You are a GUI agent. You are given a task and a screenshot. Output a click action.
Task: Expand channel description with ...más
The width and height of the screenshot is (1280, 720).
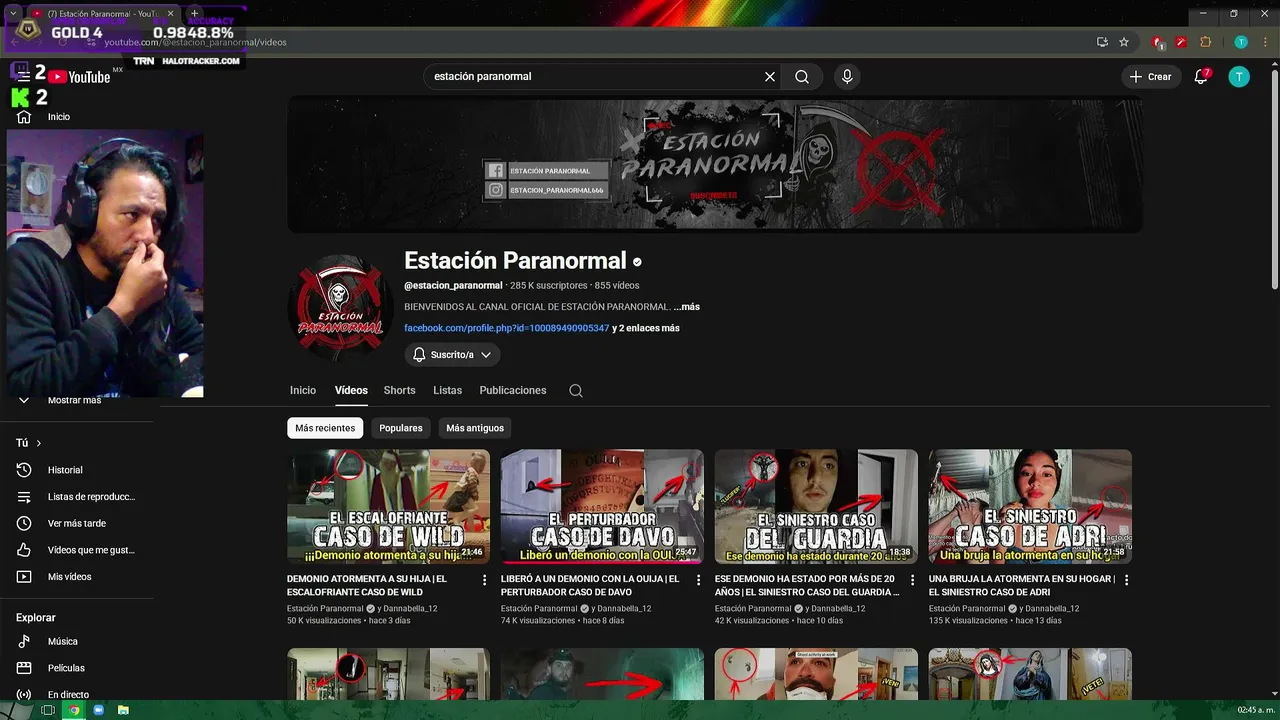pyautogui.click(x=687, y=307)
